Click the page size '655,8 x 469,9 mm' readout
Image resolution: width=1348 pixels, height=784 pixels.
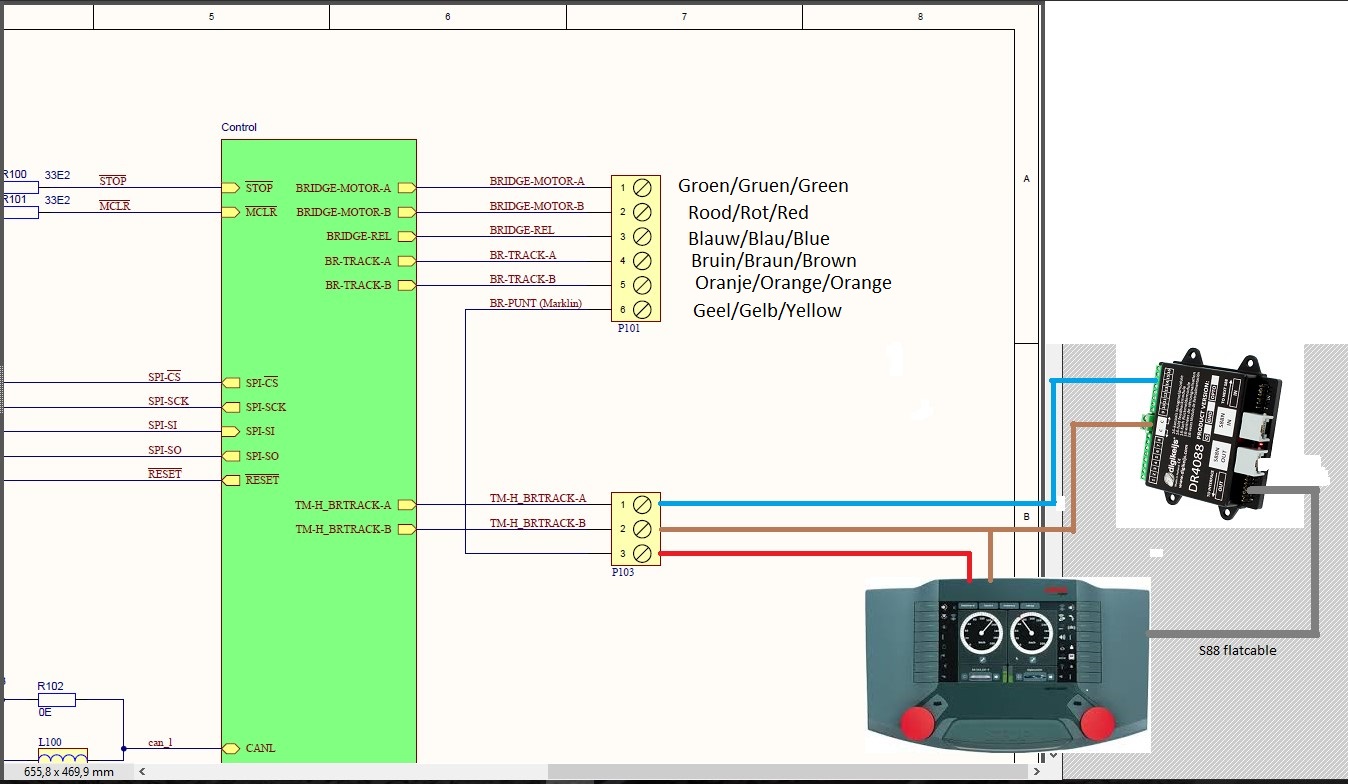(x=69, y=772)
